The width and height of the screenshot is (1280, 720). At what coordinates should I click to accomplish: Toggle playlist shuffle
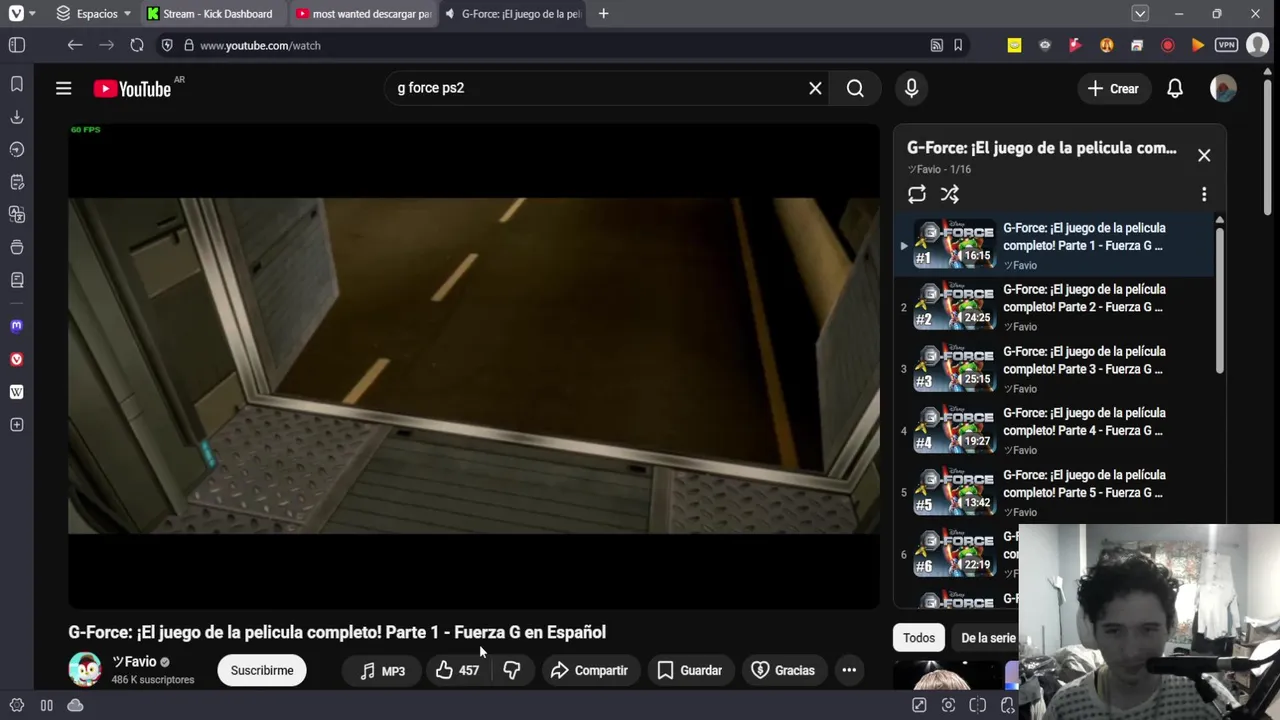point(950,195)
